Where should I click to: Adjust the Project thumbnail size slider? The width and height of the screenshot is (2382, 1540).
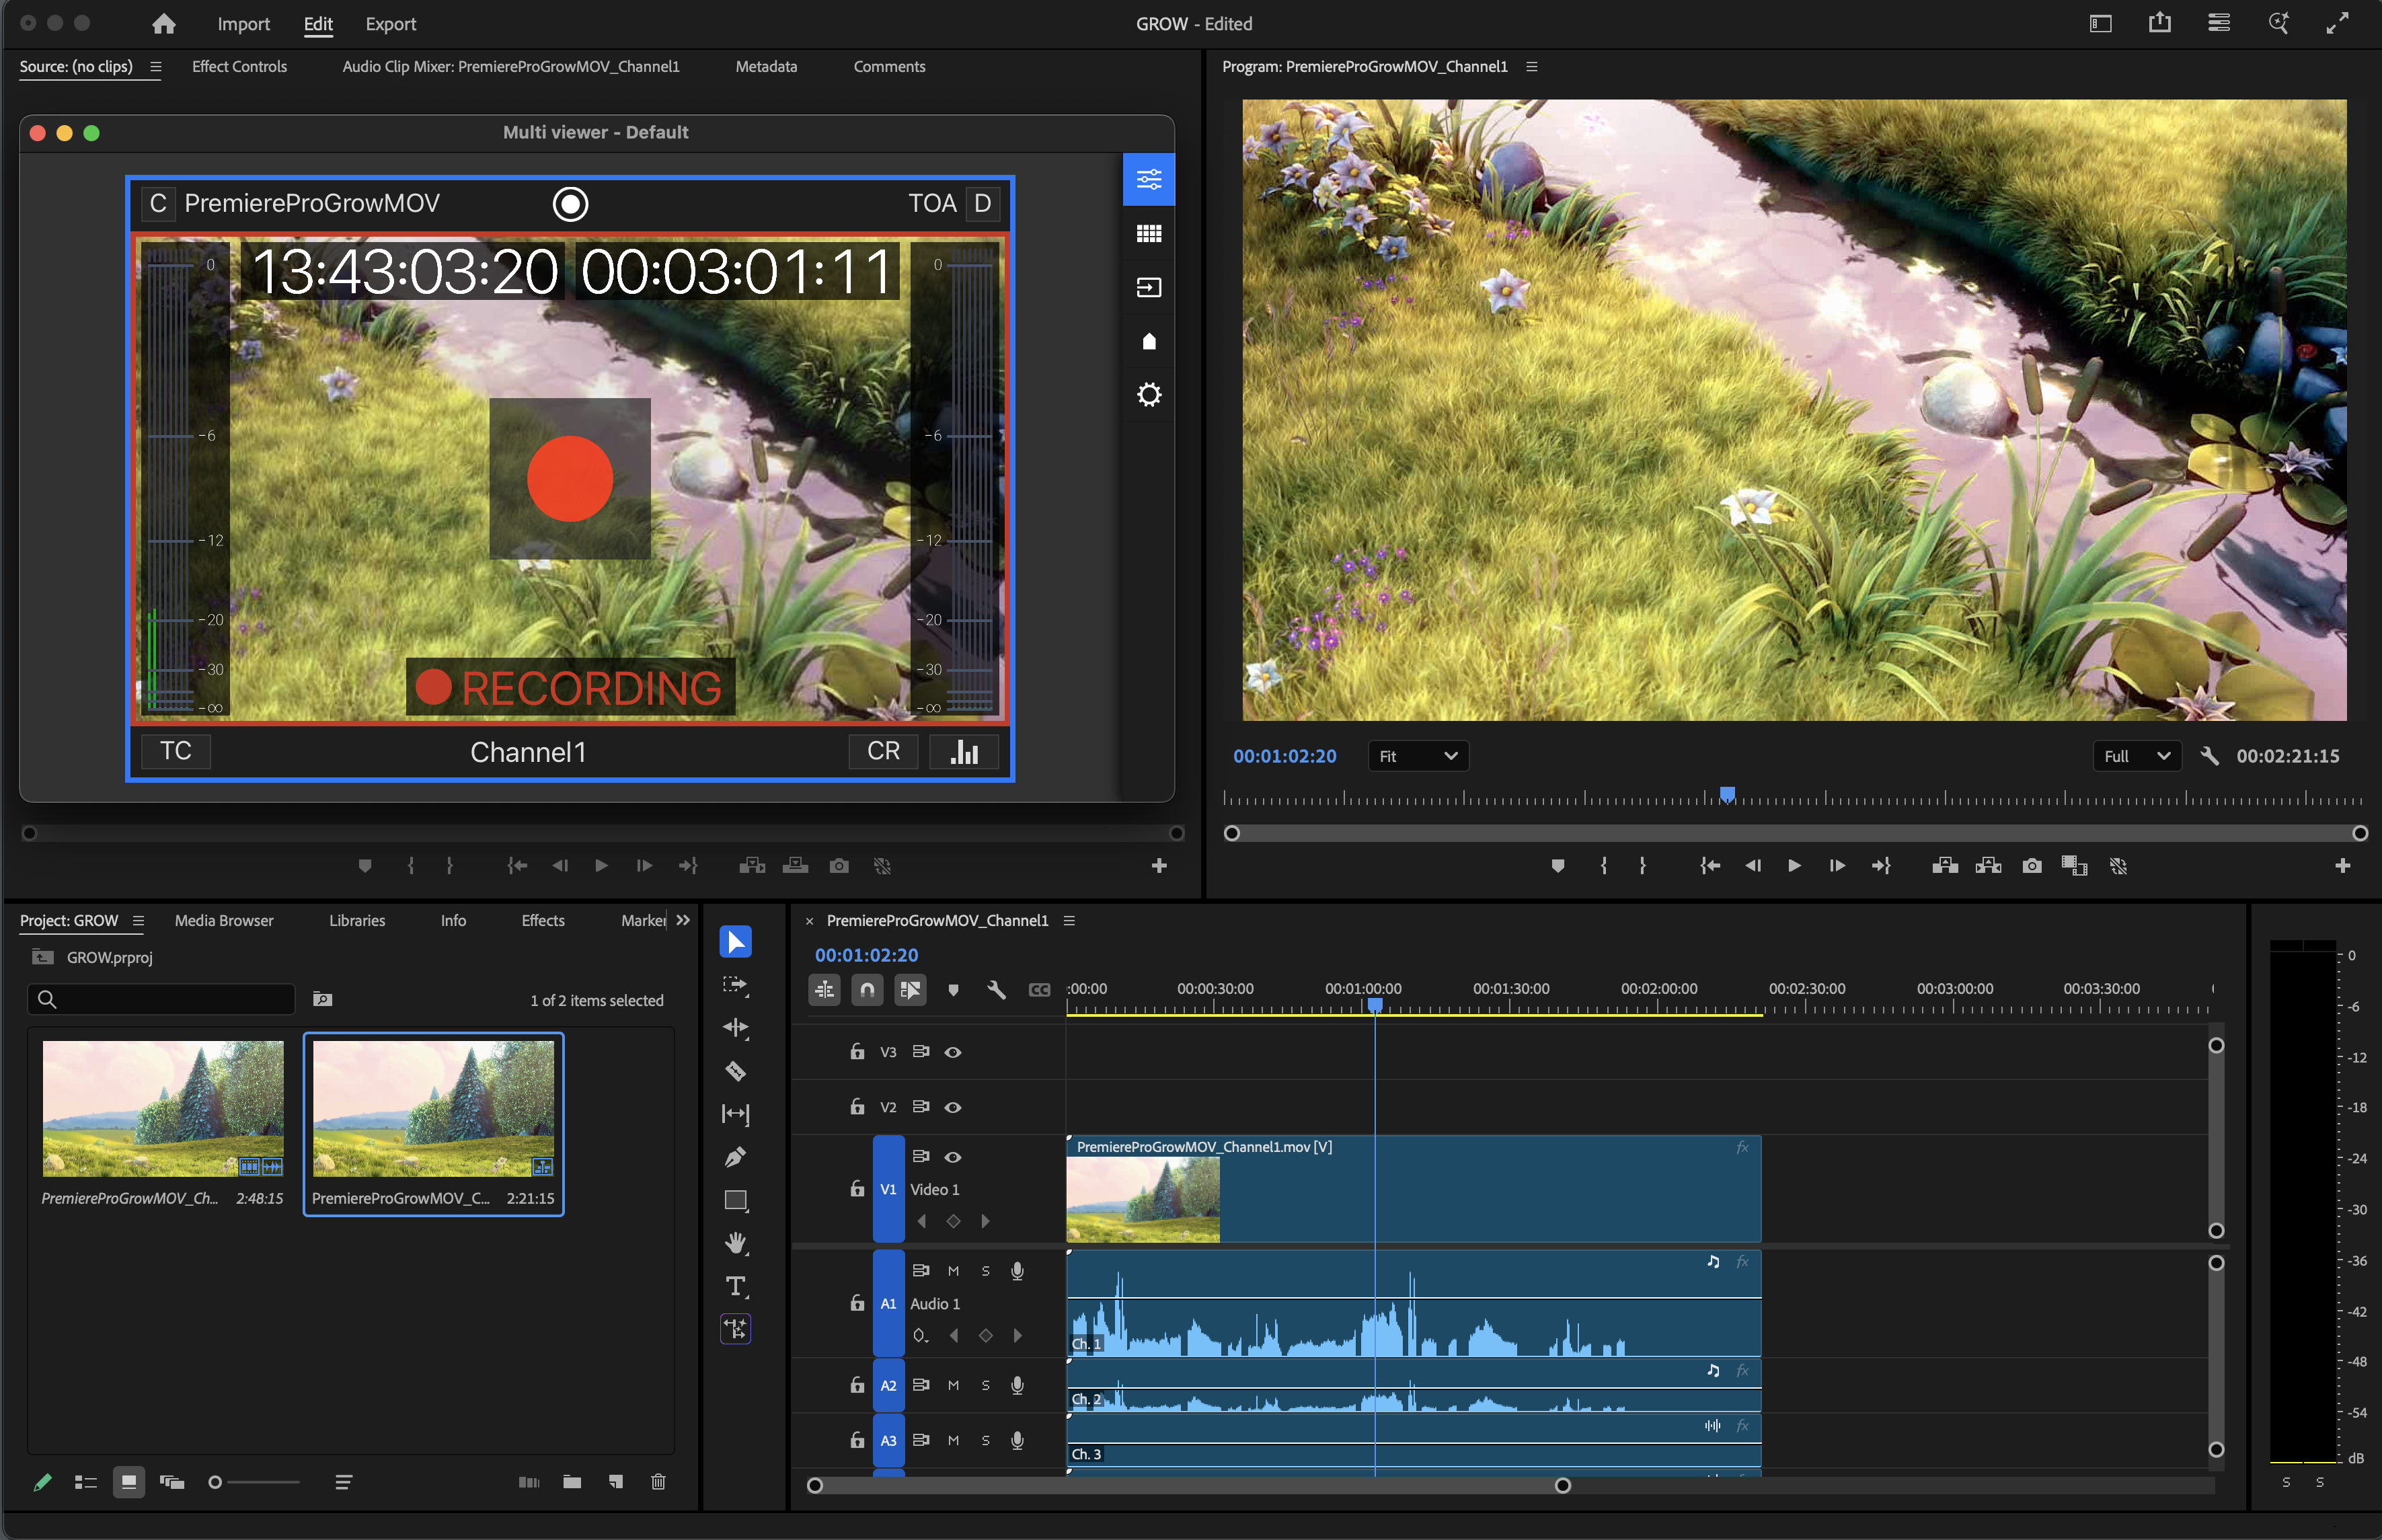coord(216,1482)
